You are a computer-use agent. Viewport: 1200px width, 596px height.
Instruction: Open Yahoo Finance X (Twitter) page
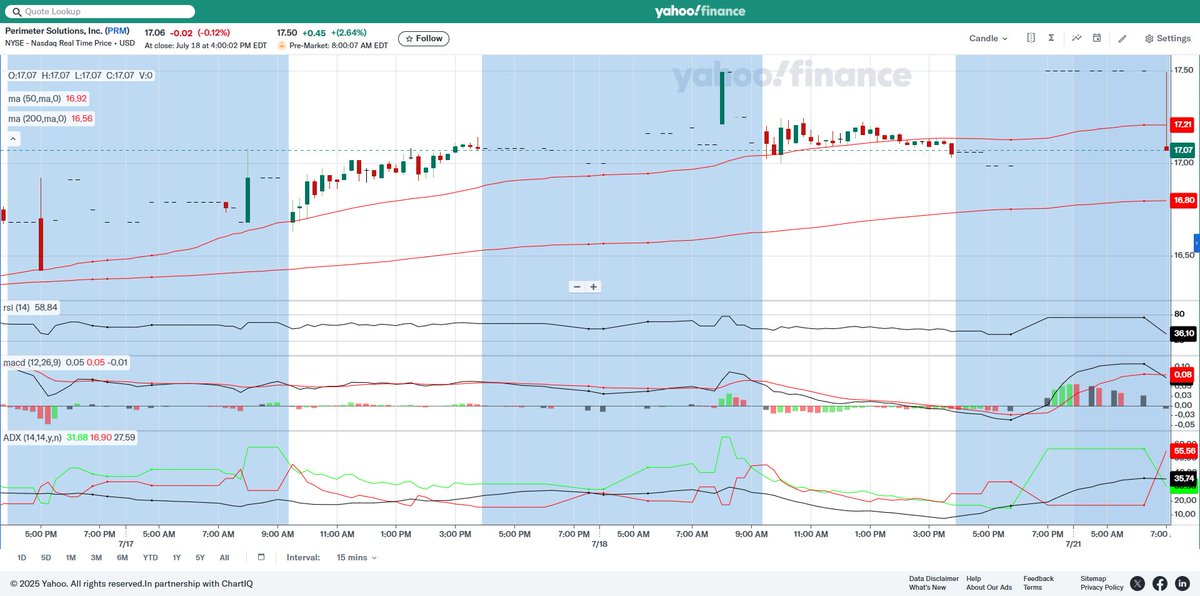click(1138, 583)
